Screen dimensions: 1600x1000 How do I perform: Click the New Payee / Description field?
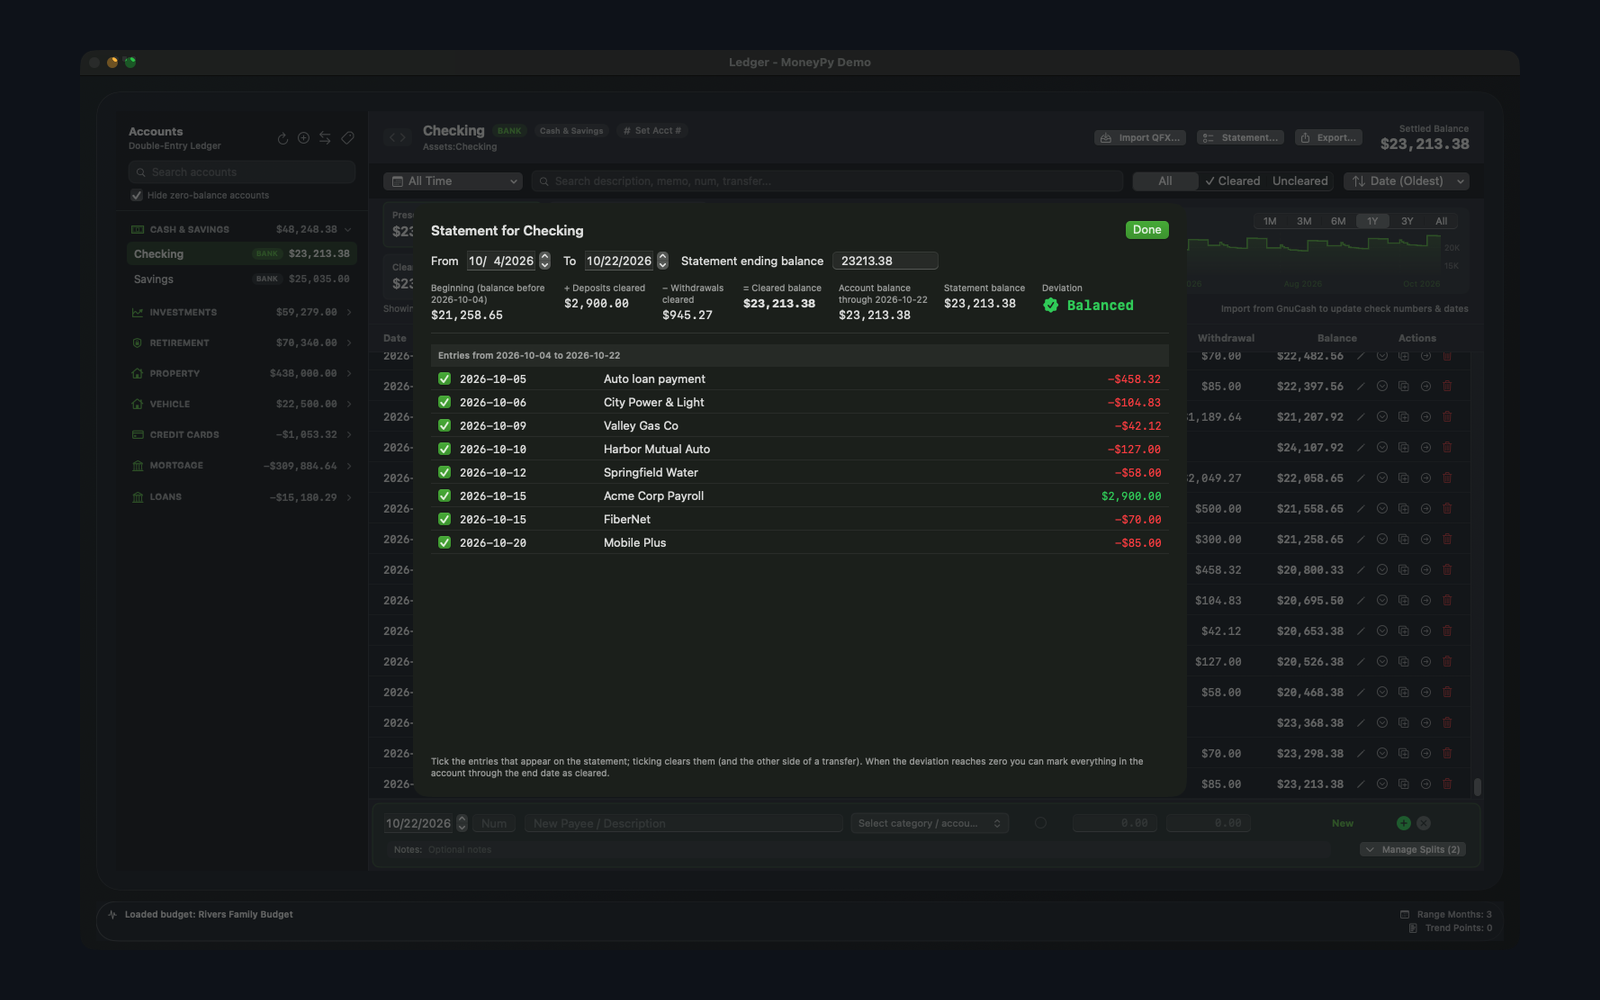click(x=684, y=823)
